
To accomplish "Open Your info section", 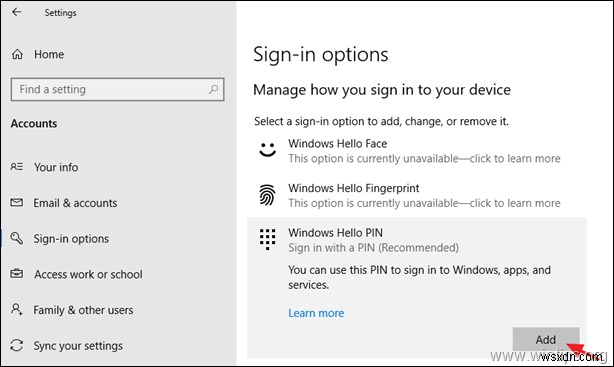I will (x=56, y=167).
